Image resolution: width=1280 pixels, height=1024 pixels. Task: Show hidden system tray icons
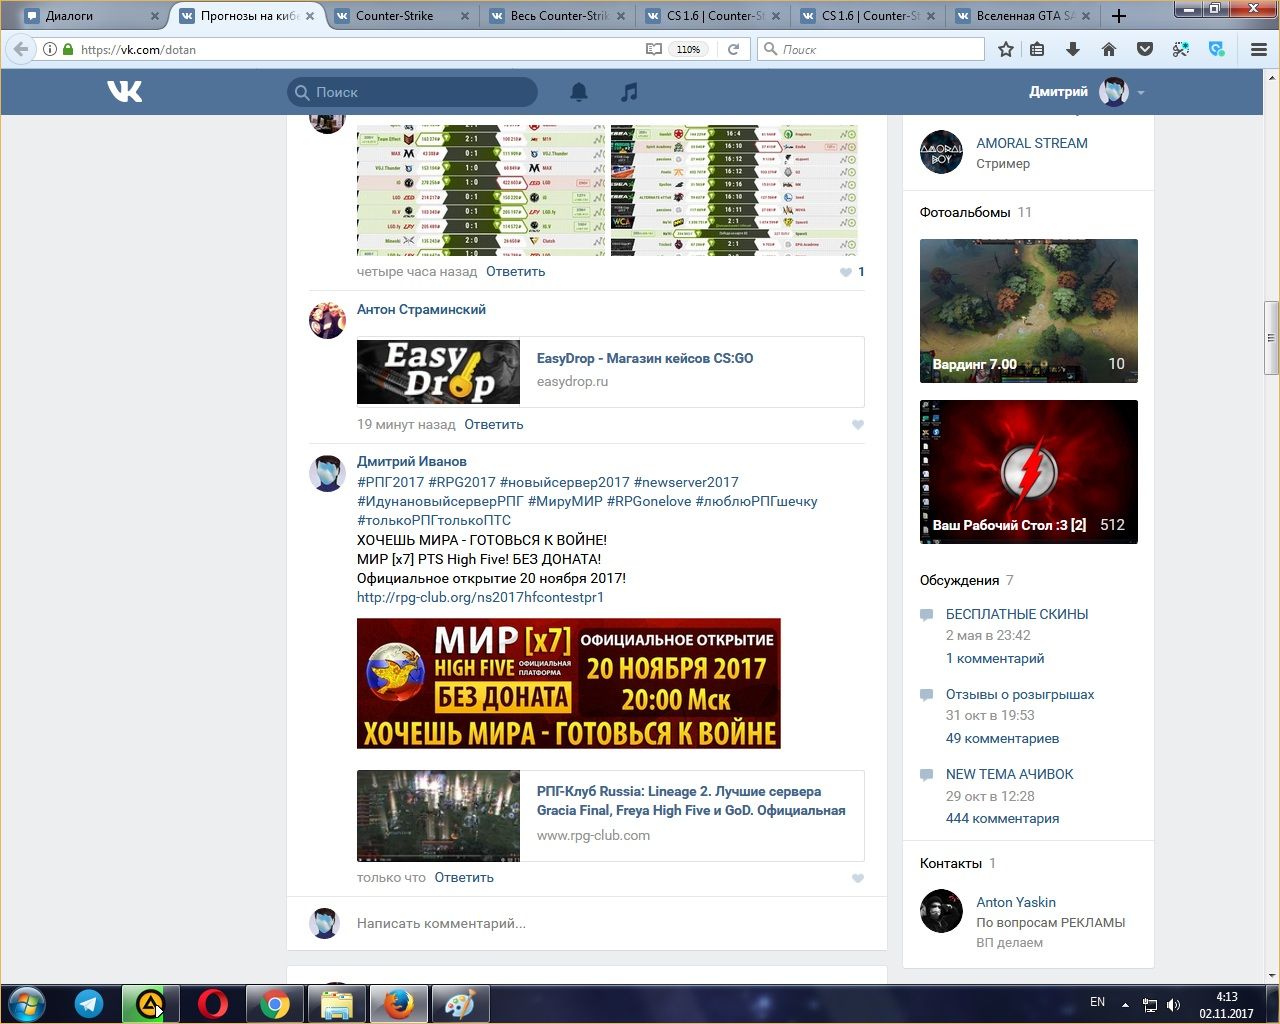click(x=1125, y=1004)
